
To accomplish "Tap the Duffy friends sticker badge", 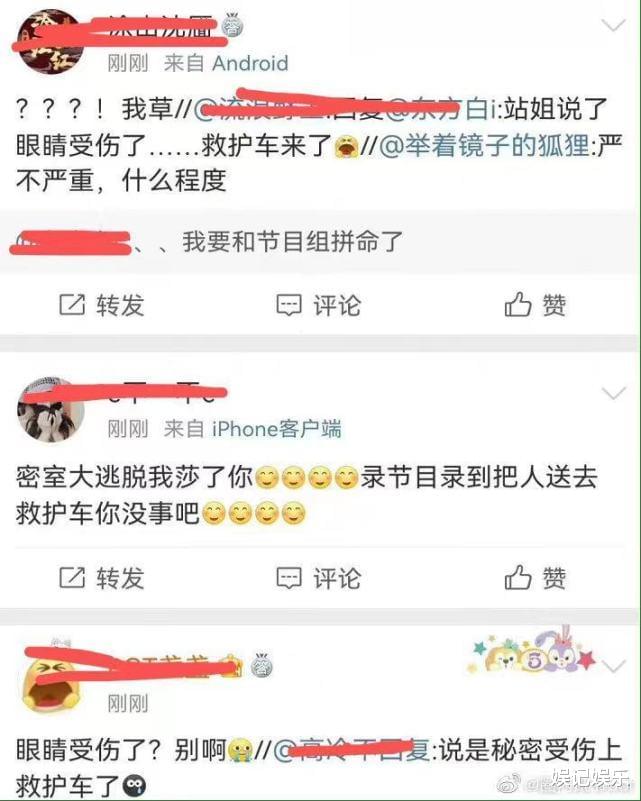I will coord(532,651).
